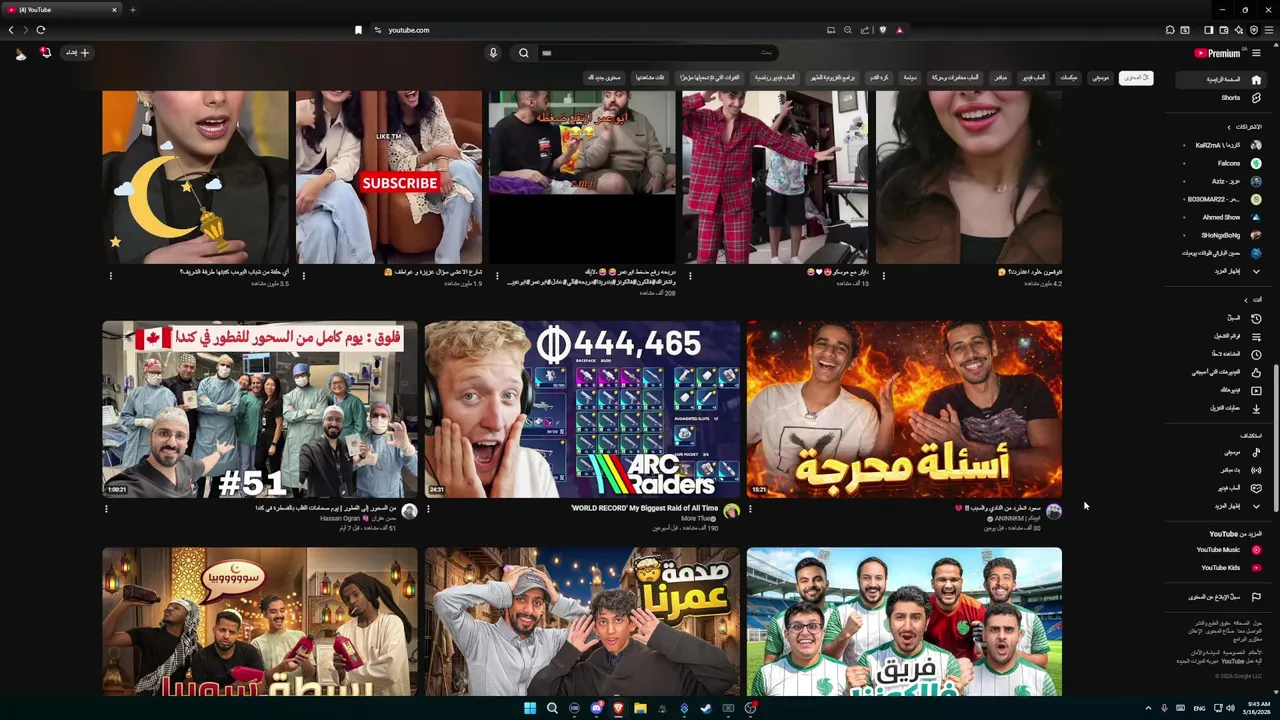Open the account avatar menu
This screenshot has height=720, width=1280.
coord(21,53)
